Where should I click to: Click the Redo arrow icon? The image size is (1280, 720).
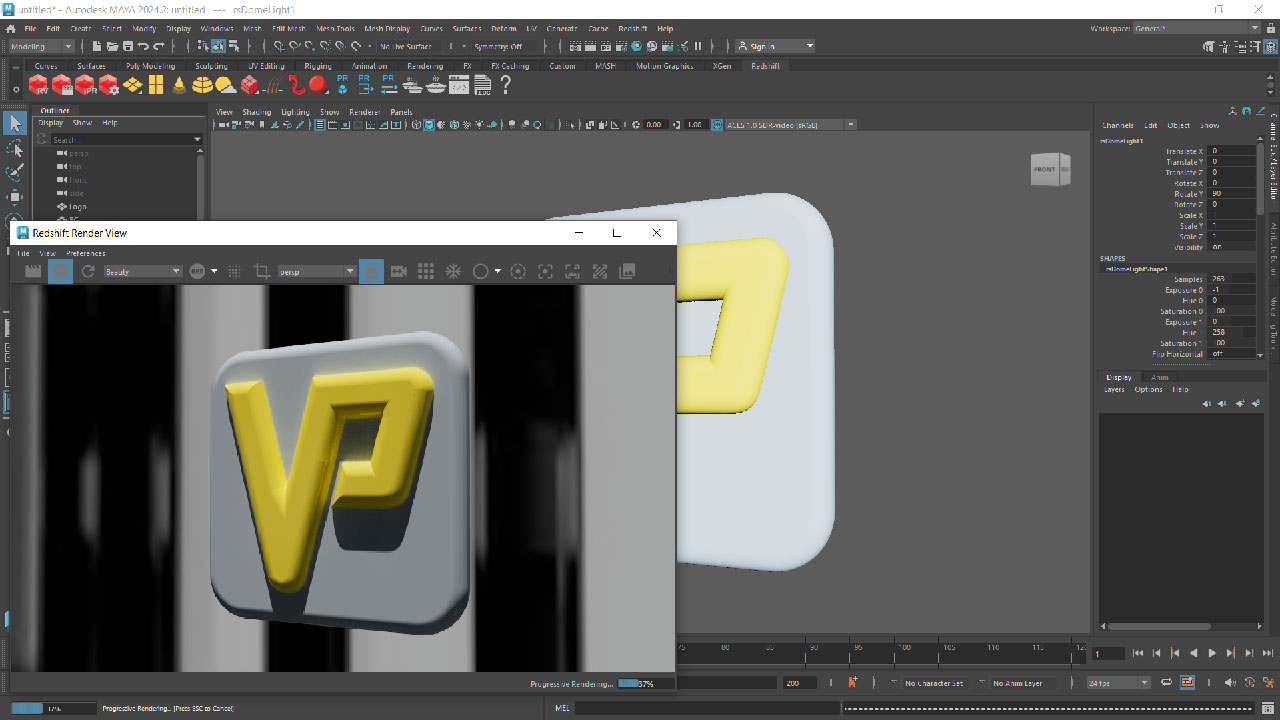click(158, 46)
